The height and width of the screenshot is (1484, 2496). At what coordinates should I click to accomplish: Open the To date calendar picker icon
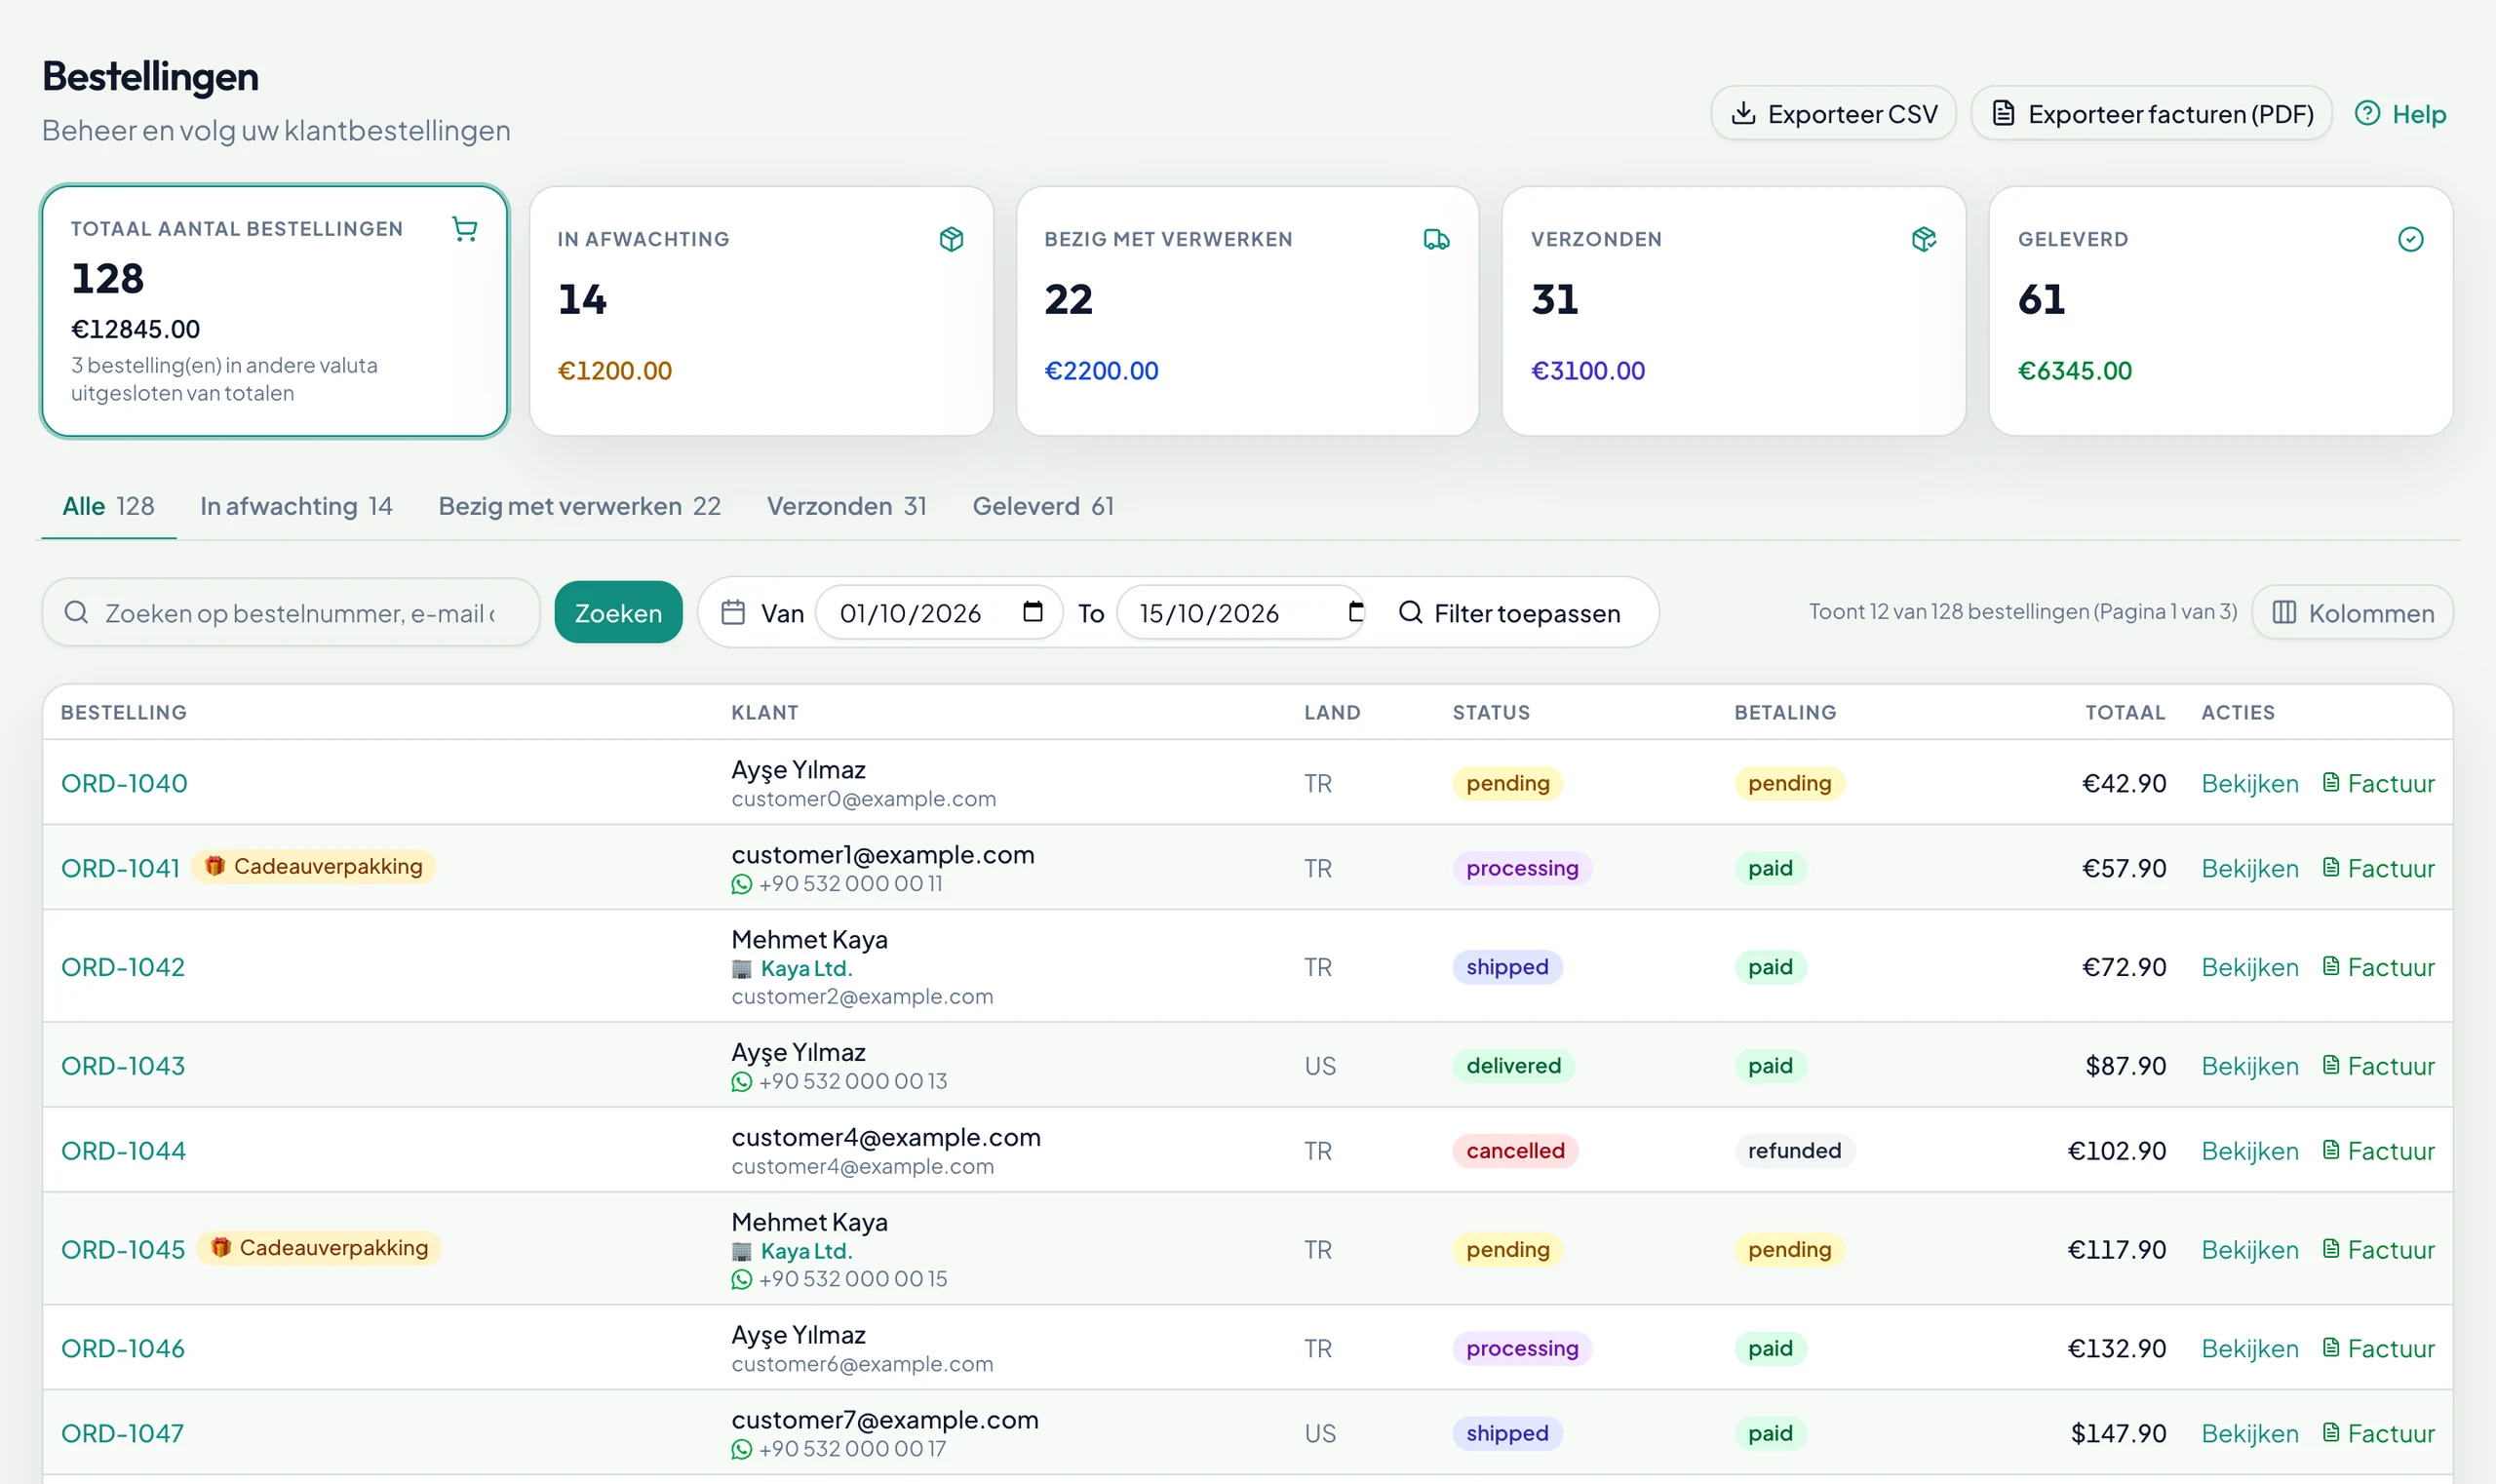pyautogui.click(x=1356, y=611)
